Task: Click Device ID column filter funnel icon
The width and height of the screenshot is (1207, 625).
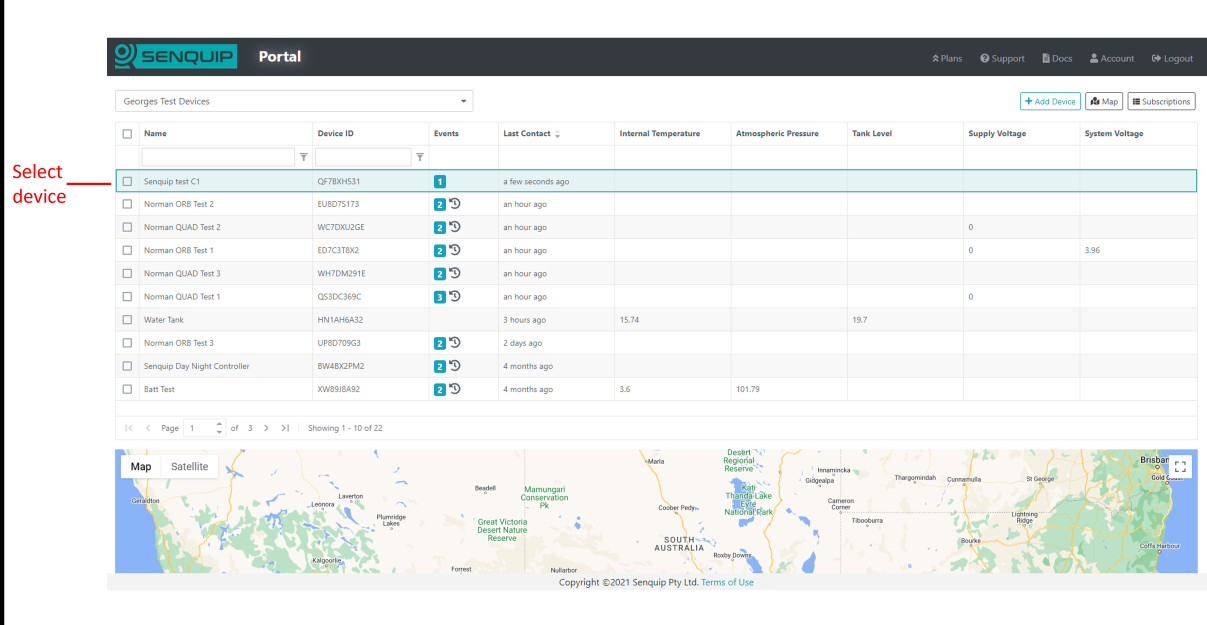Action: (x=420, y=157)
